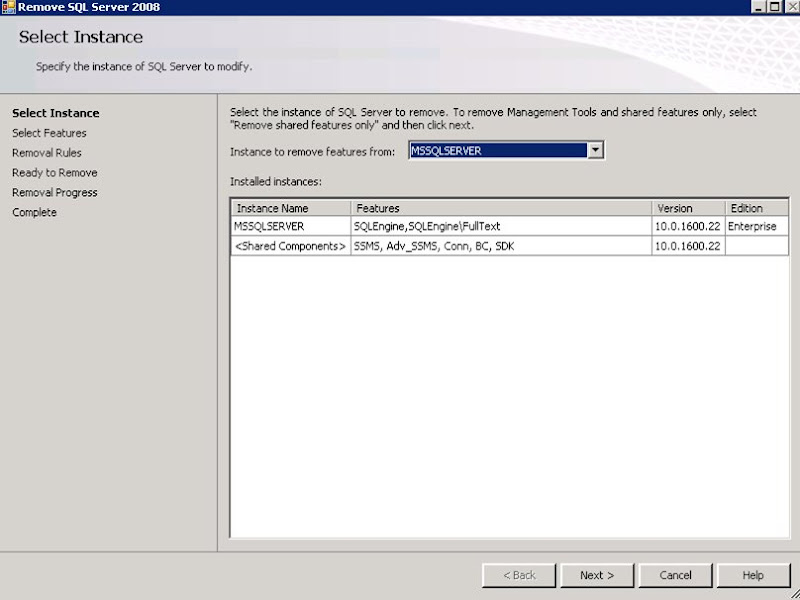Minimize the Remove SQL Server 2008 window

click(x=759, y=7)
